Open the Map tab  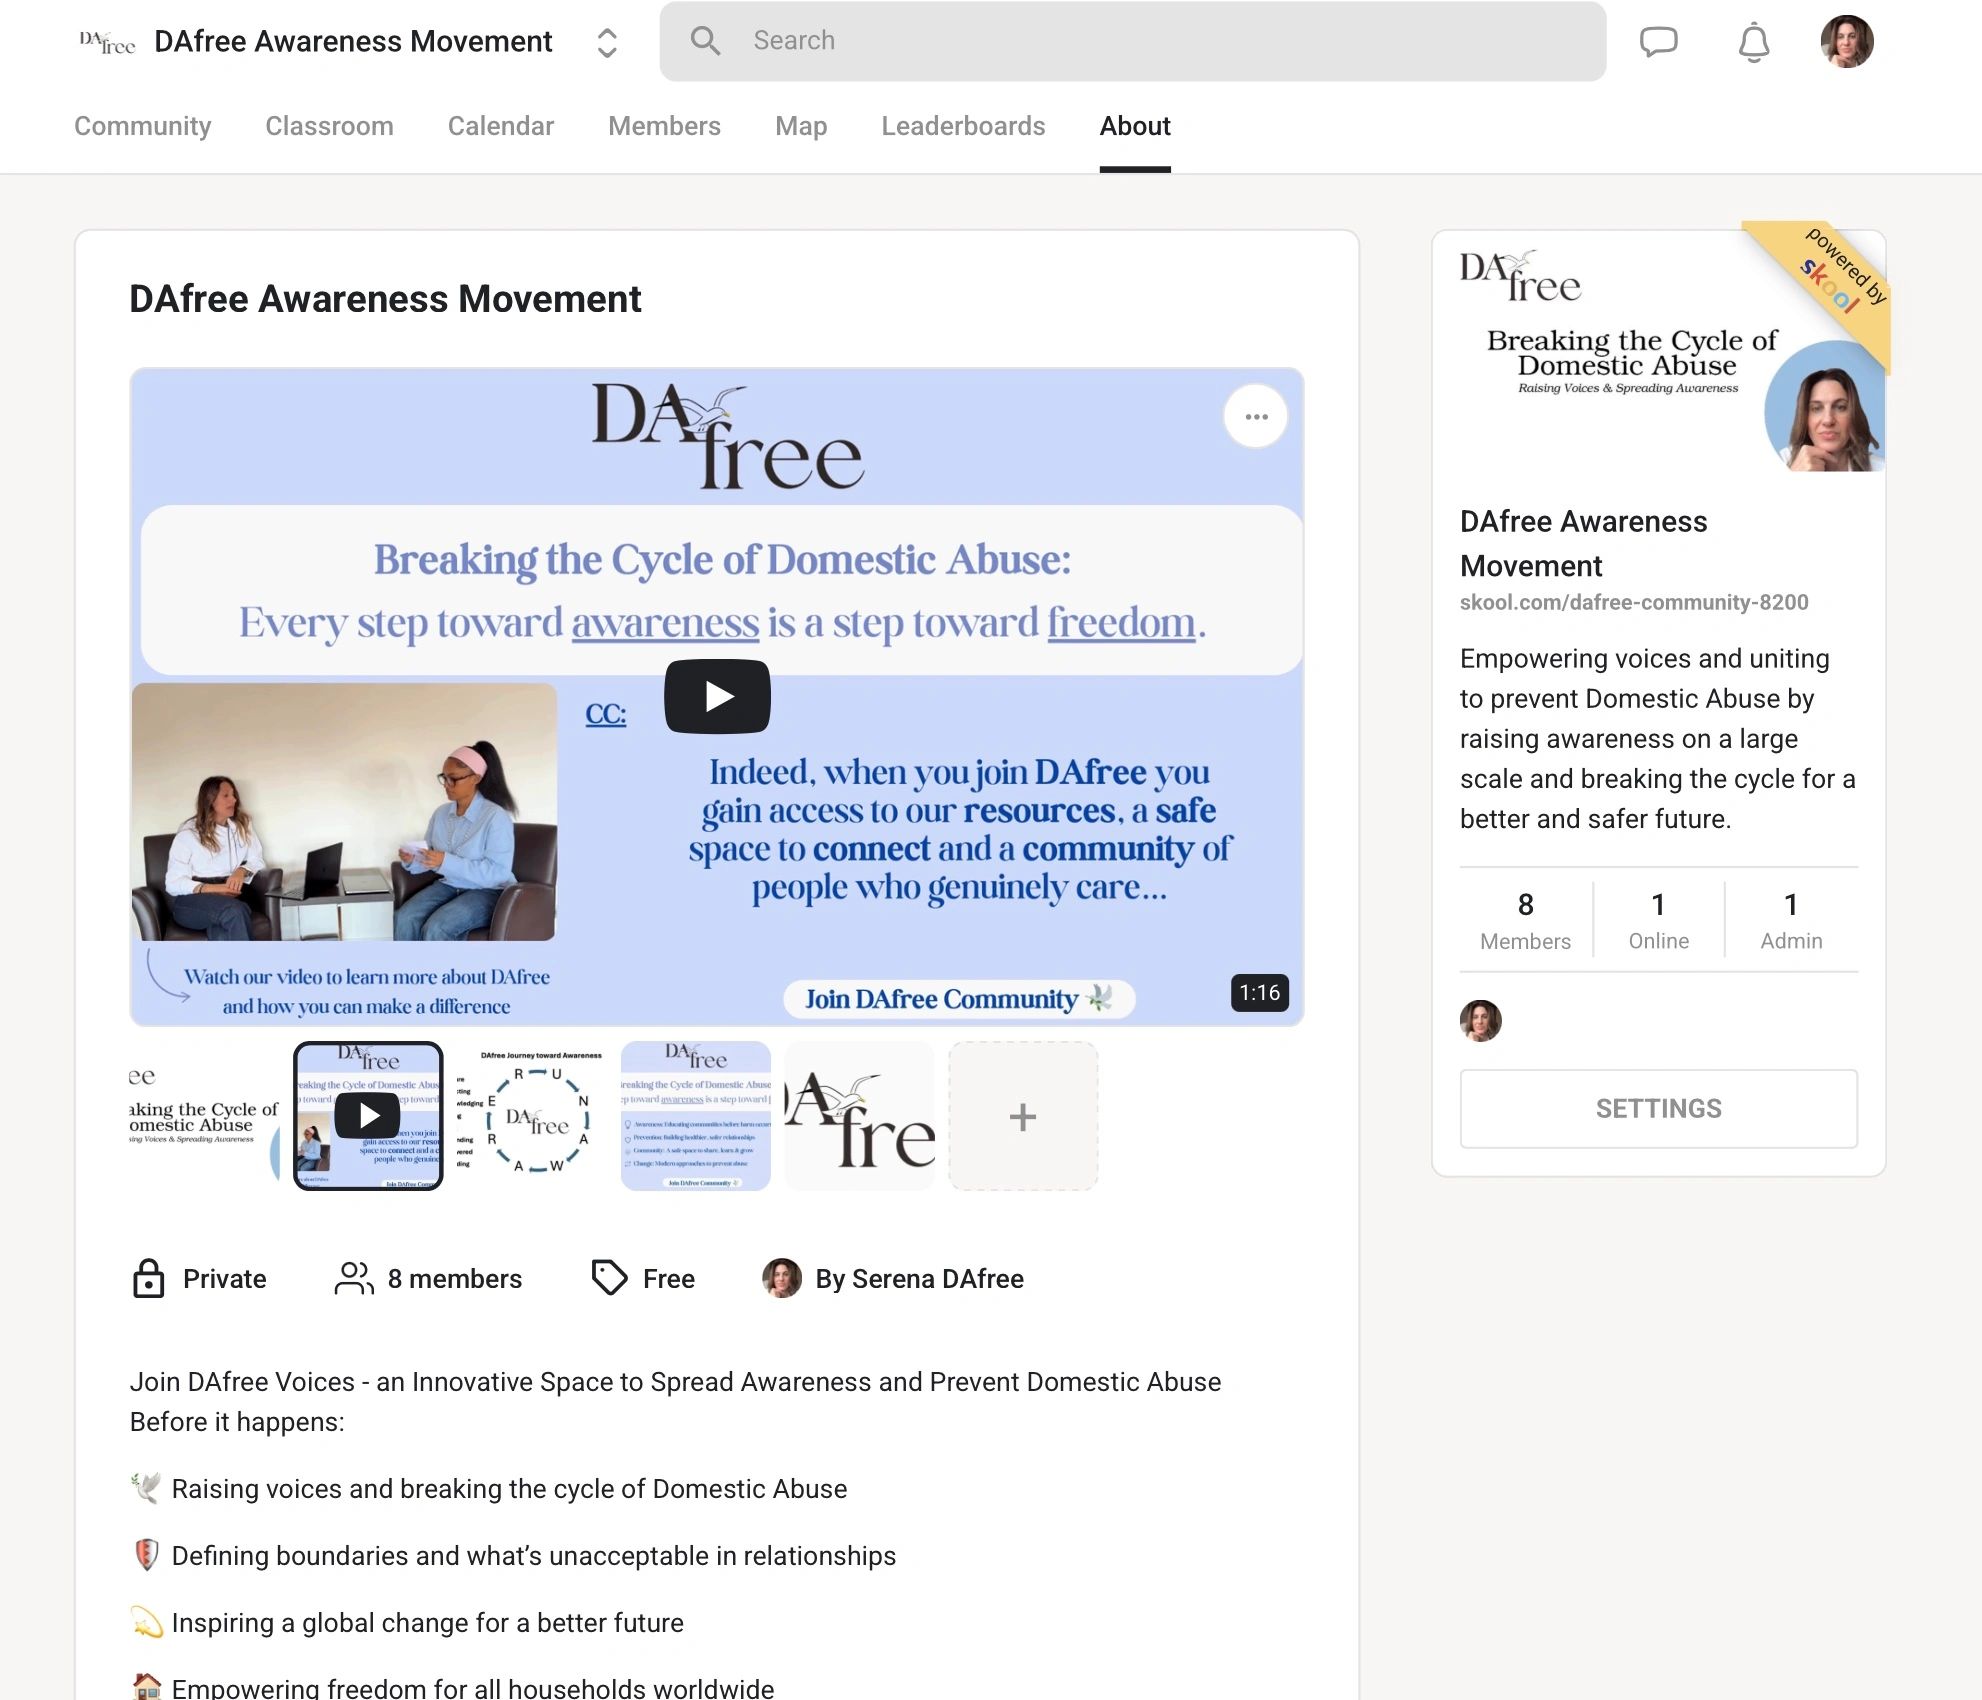tap(801, 126)
